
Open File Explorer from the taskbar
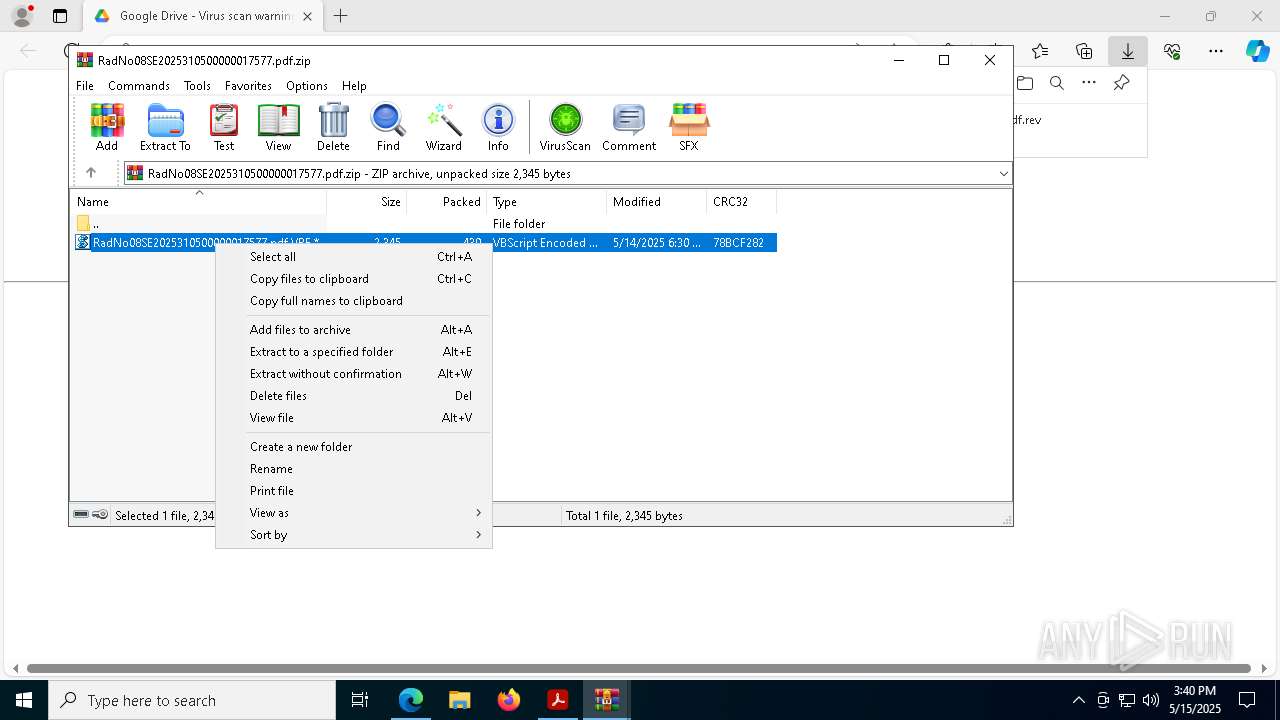click(x=460, y=700)
